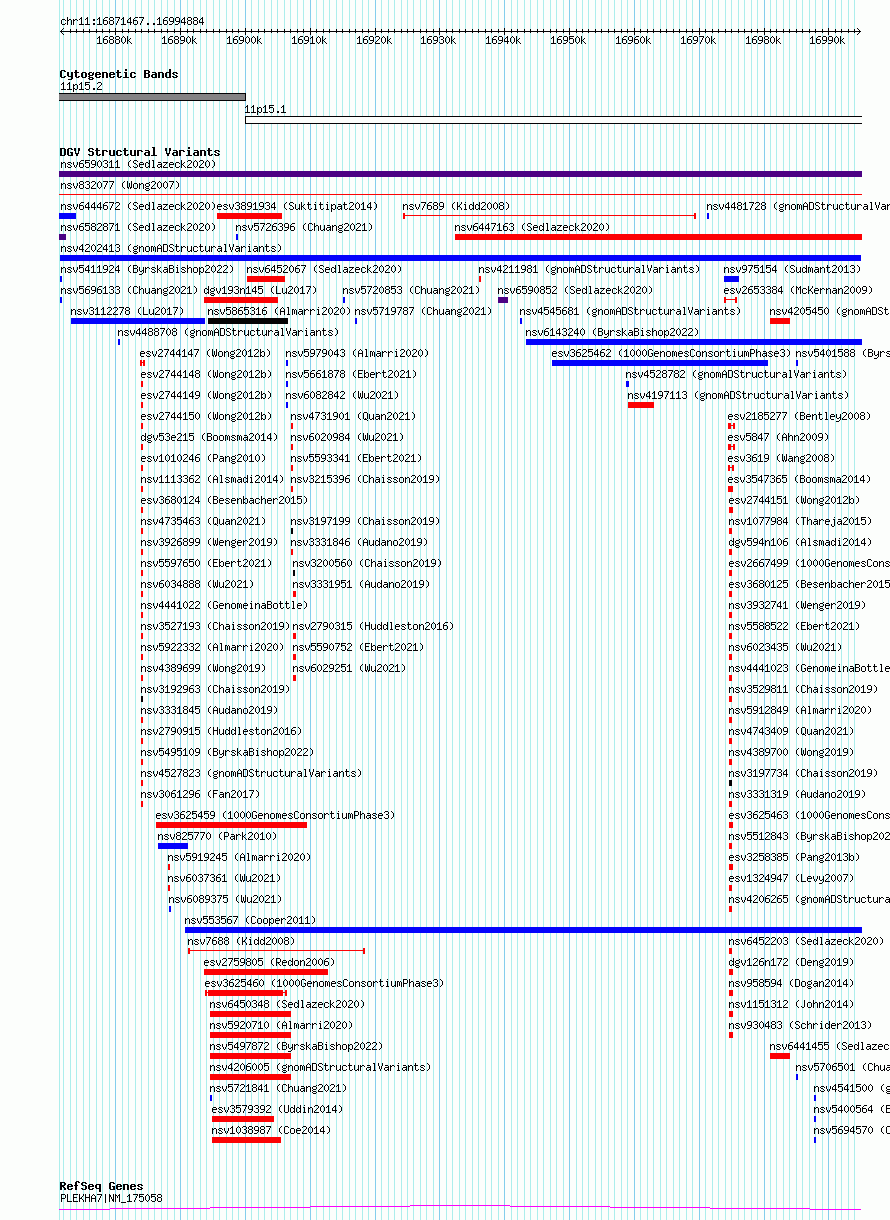Image resolution: width=890 pixels, height=1220 pixels.
Task: Click esv2653384 (McKernan2009) label
Action: (x=797, y=290)
